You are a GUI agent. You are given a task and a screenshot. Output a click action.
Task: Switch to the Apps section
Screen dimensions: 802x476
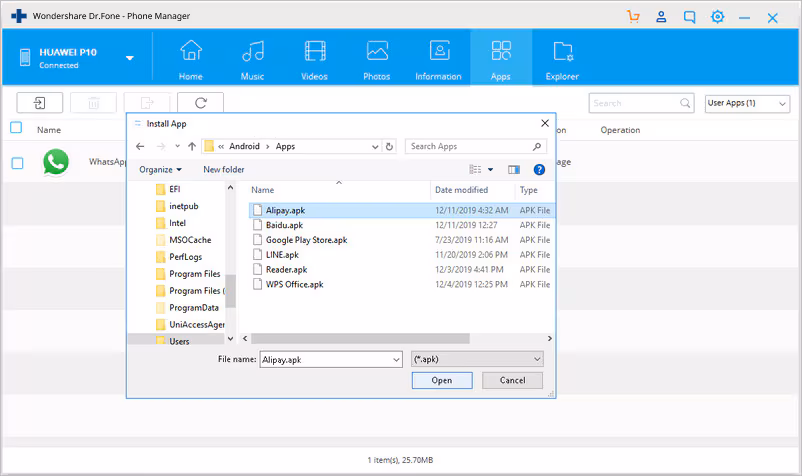tap(501, 57)
